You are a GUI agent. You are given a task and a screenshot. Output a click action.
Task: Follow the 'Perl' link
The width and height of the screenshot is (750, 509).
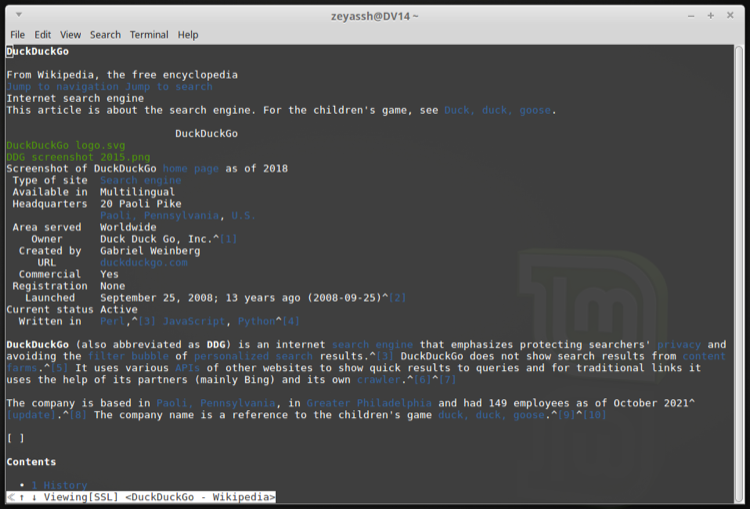(x=113, y=321)
